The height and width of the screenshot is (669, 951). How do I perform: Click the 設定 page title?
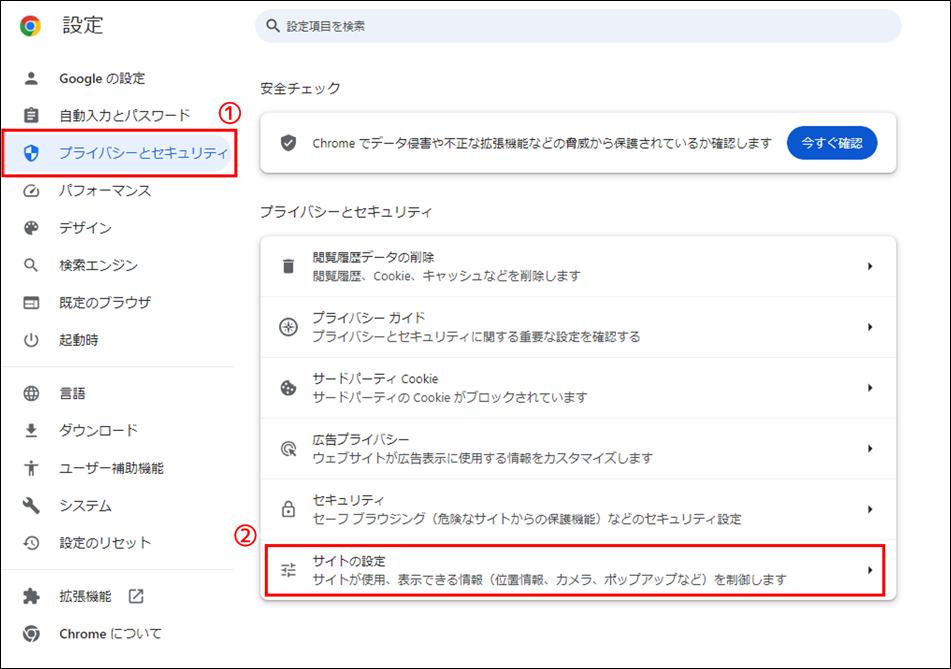(x=83, y=25)
